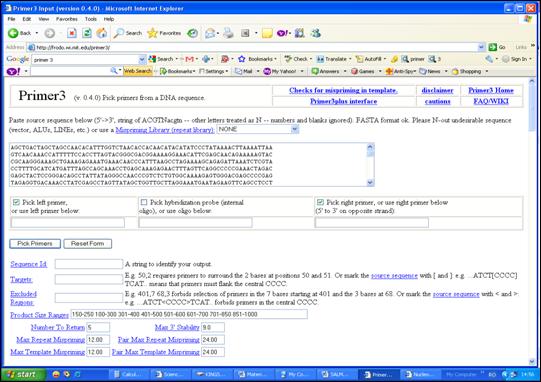Open address bar dropdown arrow
Viewport: 541px width, 382px height.
click(x=481, y=47)
